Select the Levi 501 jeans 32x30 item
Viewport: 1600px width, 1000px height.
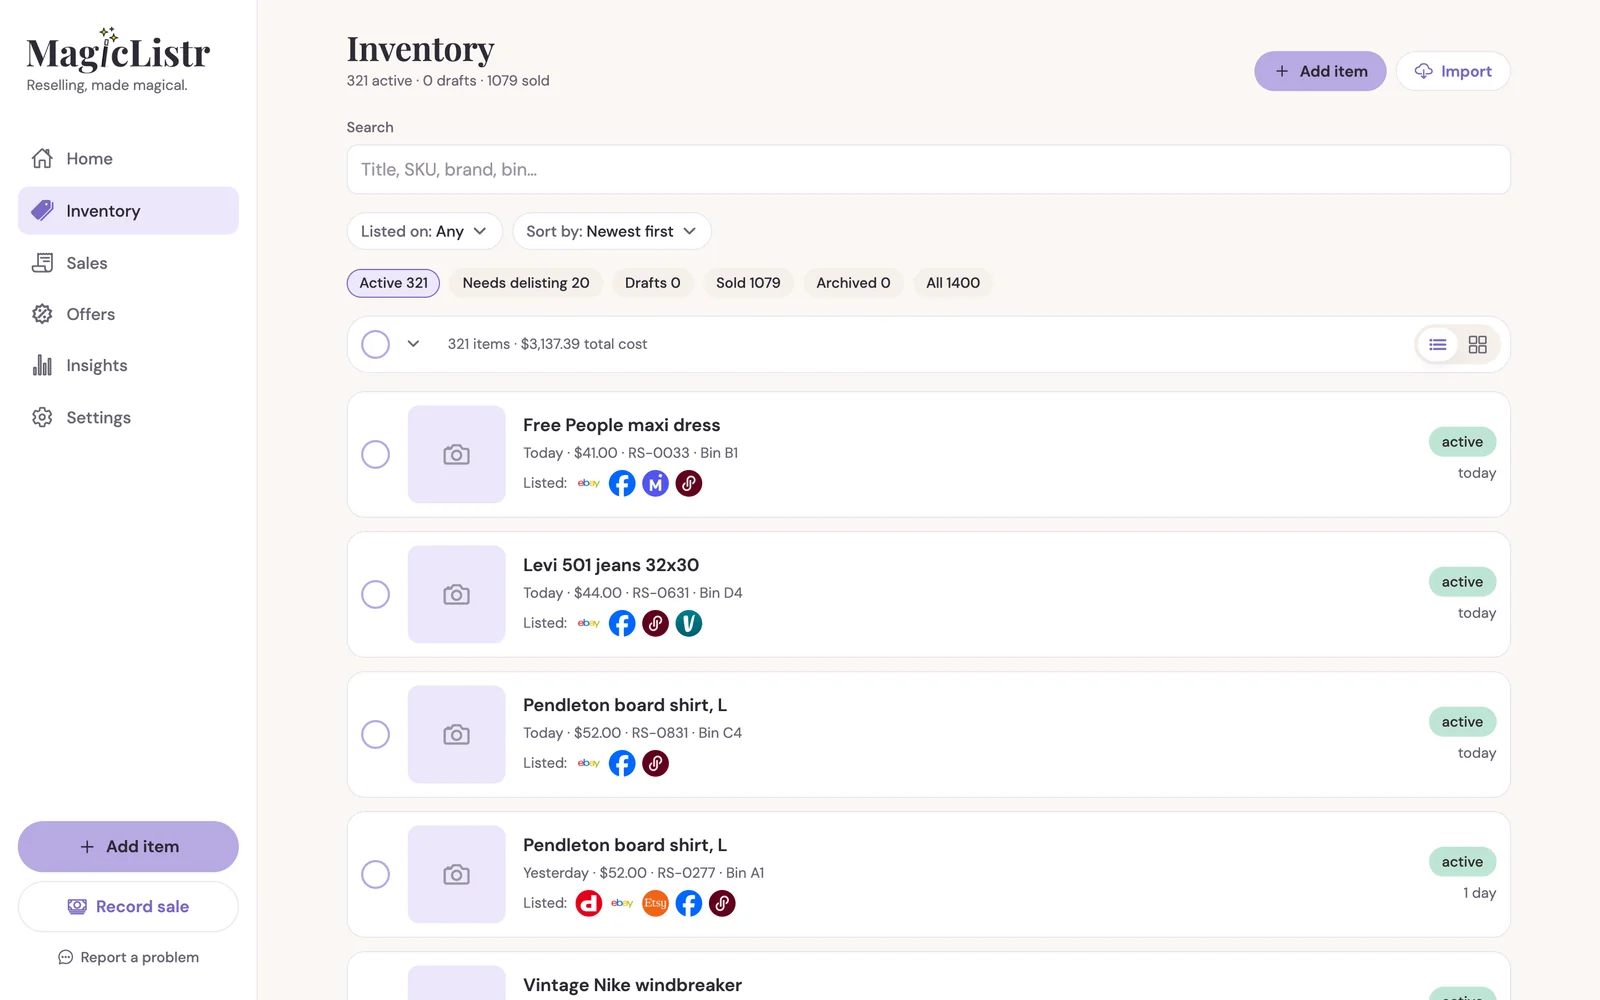(376, 595)
